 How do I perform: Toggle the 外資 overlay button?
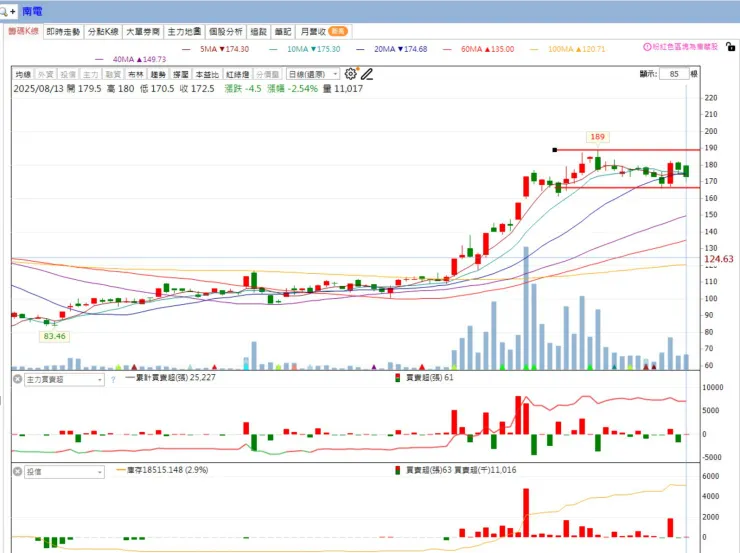45,75
